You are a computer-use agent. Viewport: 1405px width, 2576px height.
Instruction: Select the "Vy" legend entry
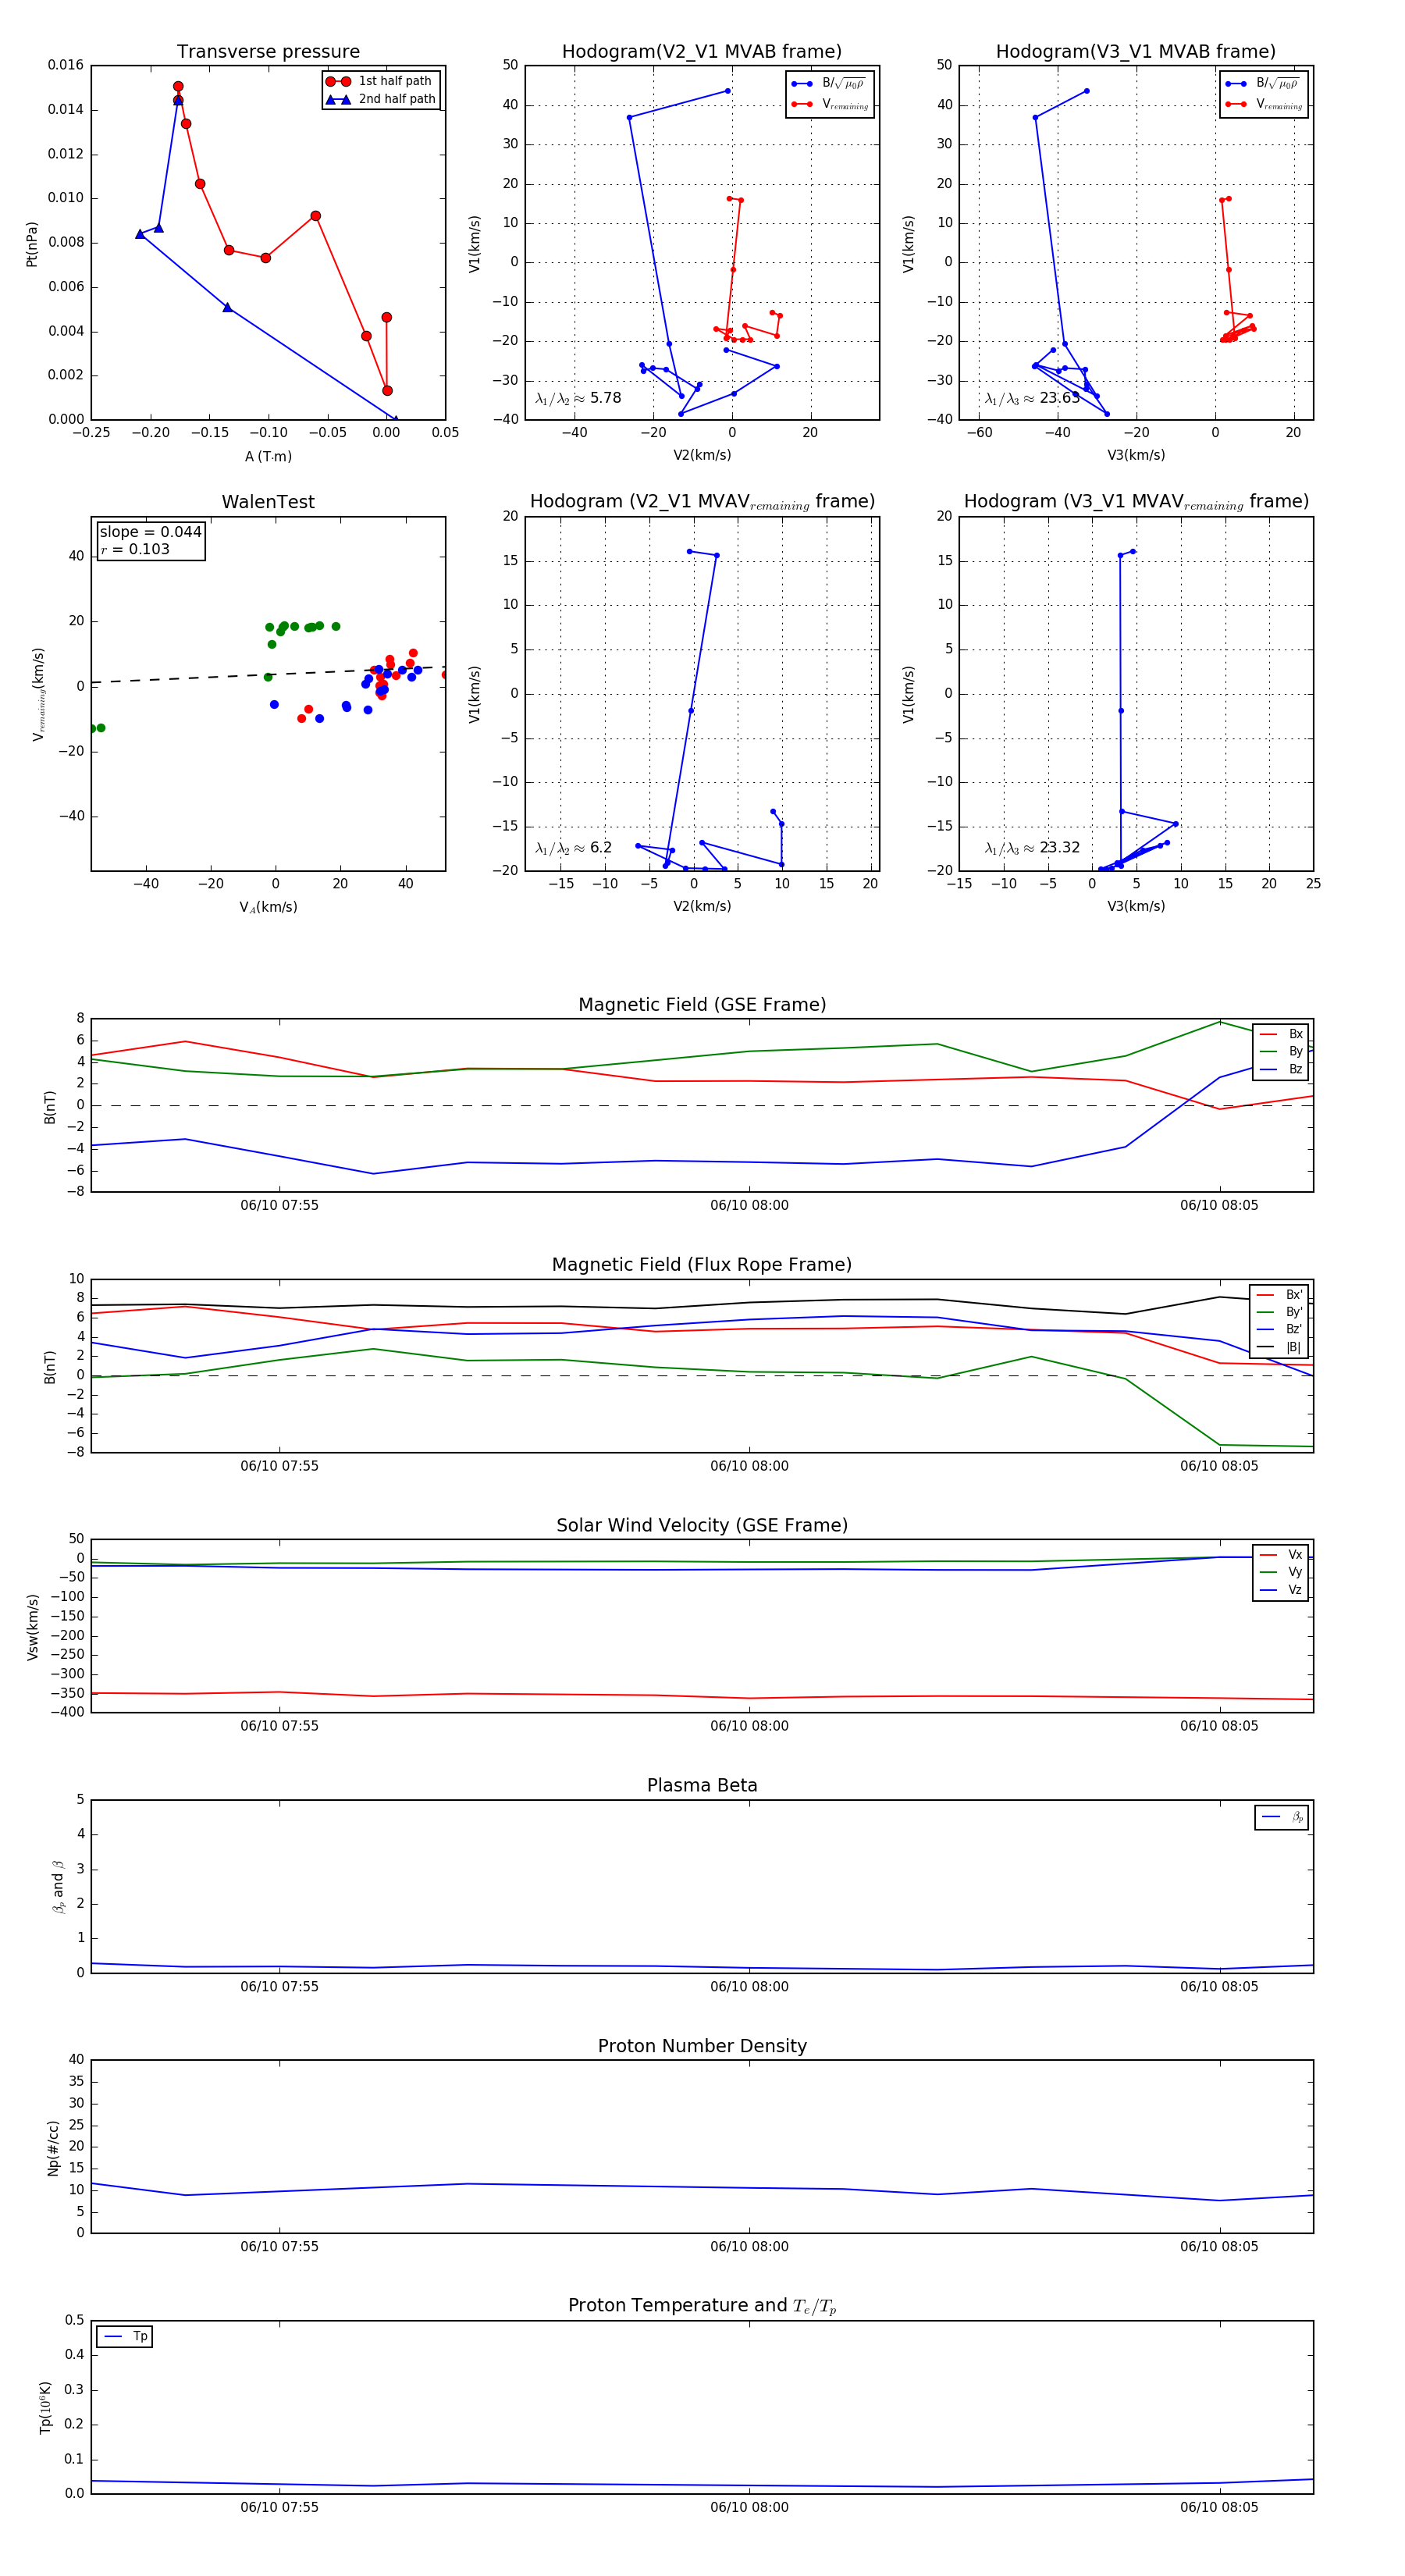click(1281, 1572)
